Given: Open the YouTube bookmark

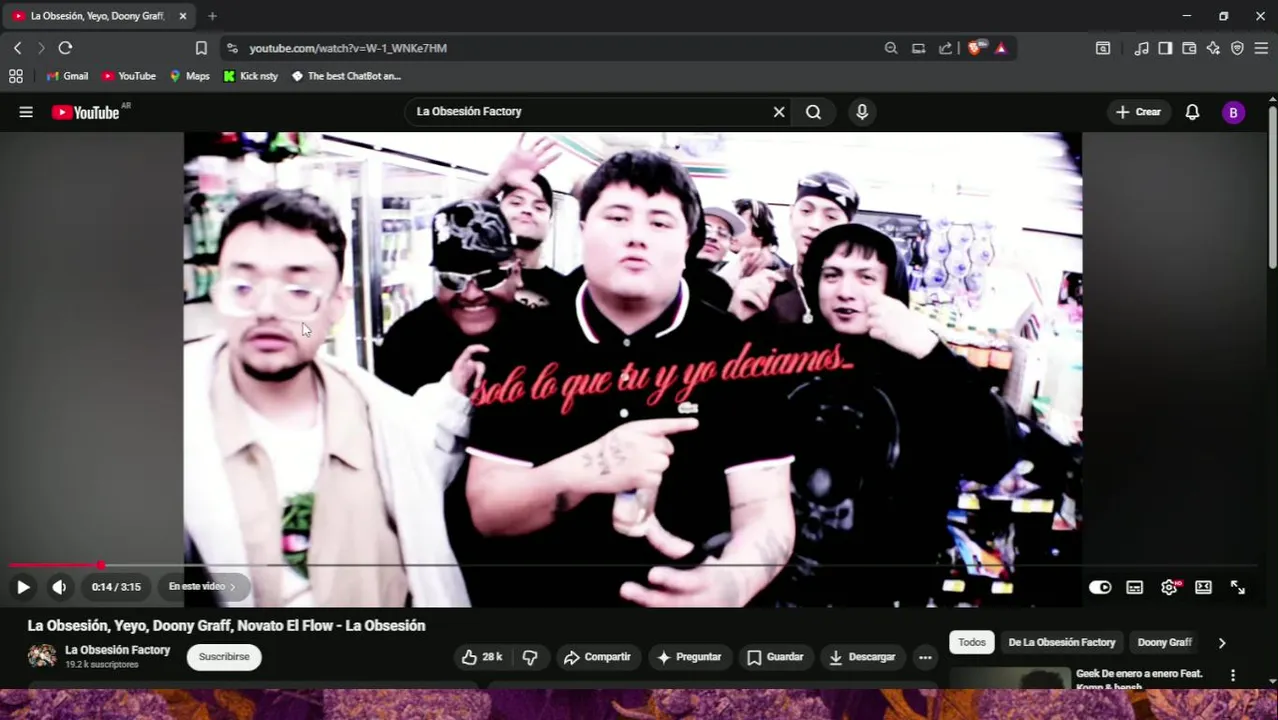Looking at the screenshot, I should click(128, 76).
